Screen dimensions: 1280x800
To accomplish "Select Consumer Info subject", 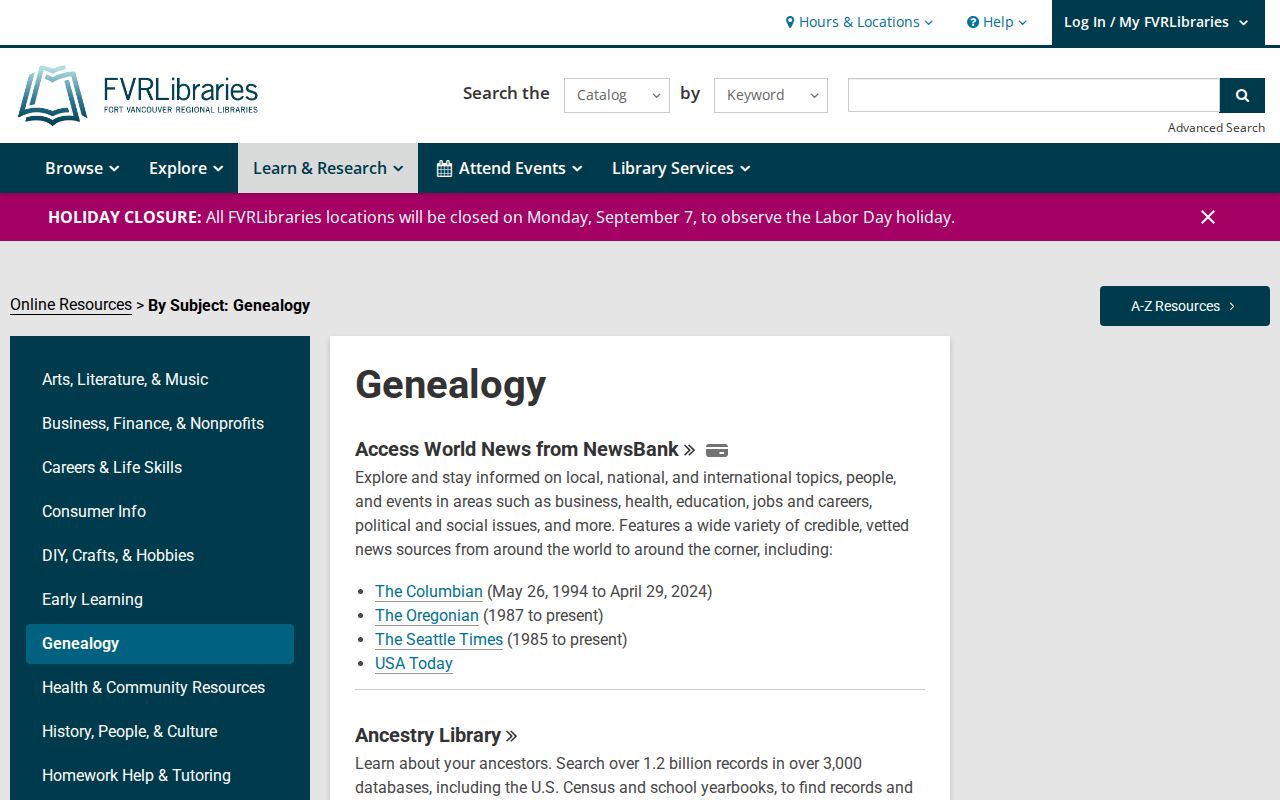I will [x=160, y=512].
